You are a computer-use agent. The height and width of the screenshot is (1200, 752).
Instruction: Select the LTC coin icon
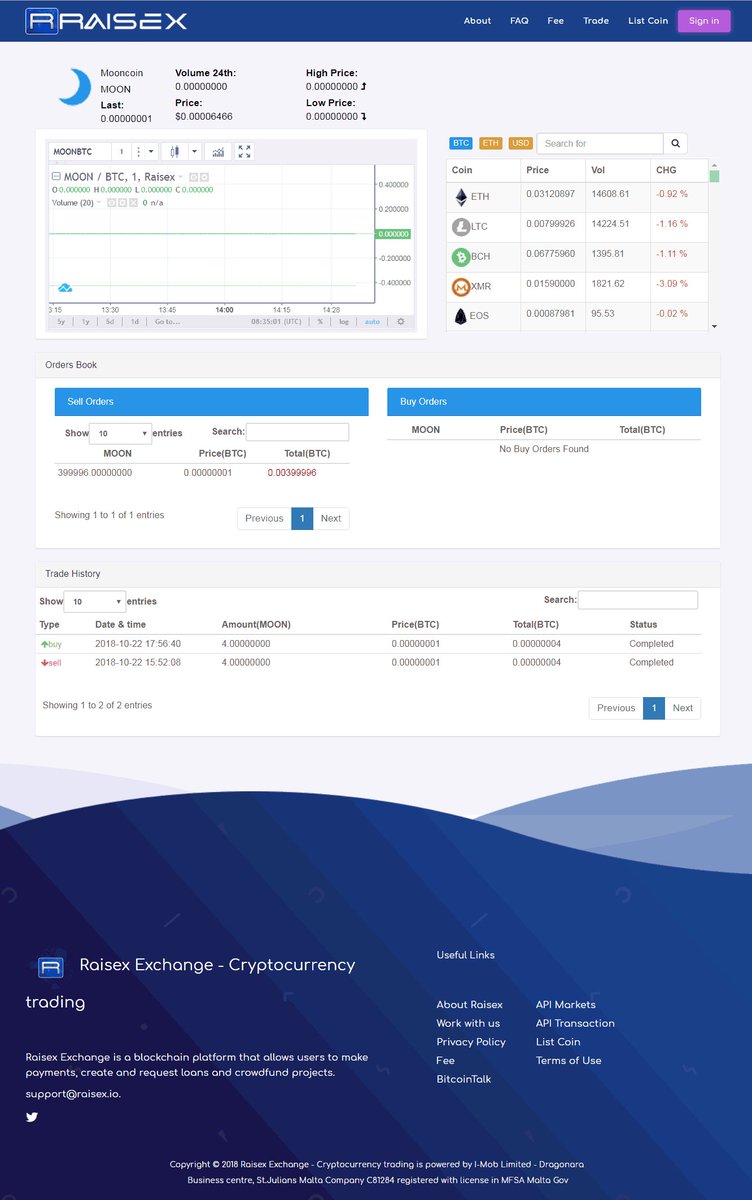461,227
